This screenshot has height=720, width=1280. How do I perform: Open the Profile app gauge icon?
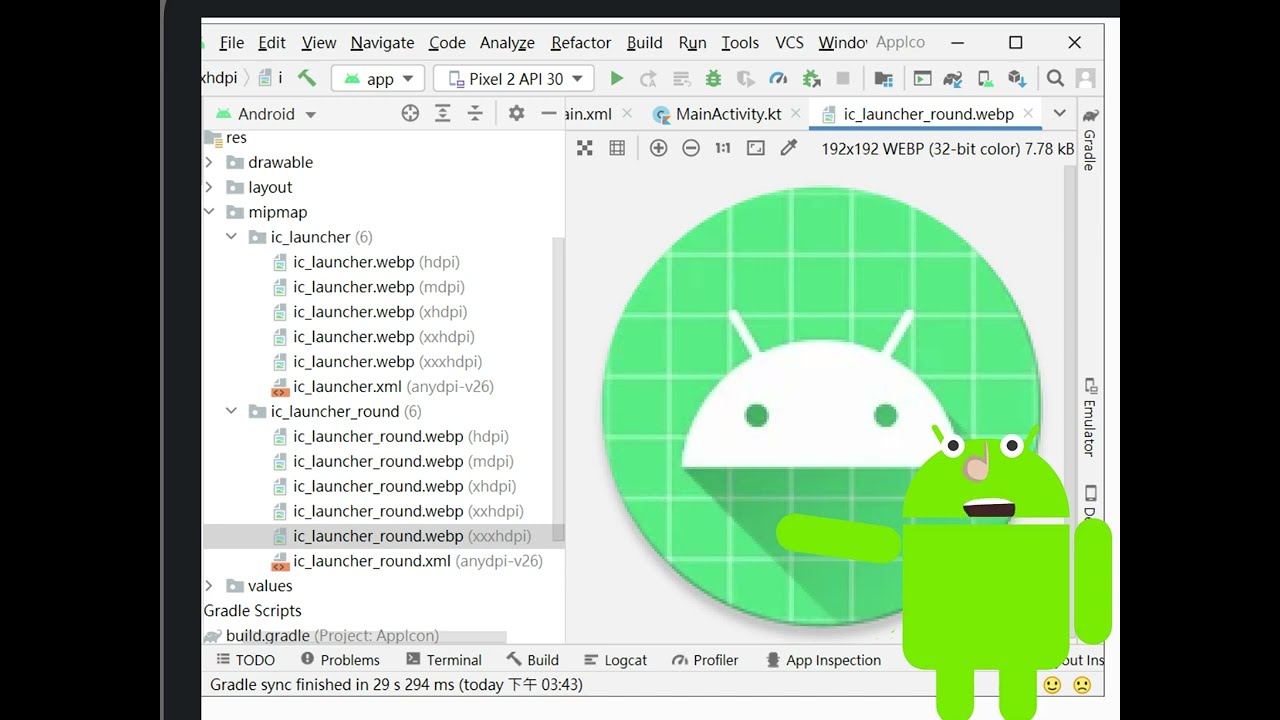[x=778, y=78]
